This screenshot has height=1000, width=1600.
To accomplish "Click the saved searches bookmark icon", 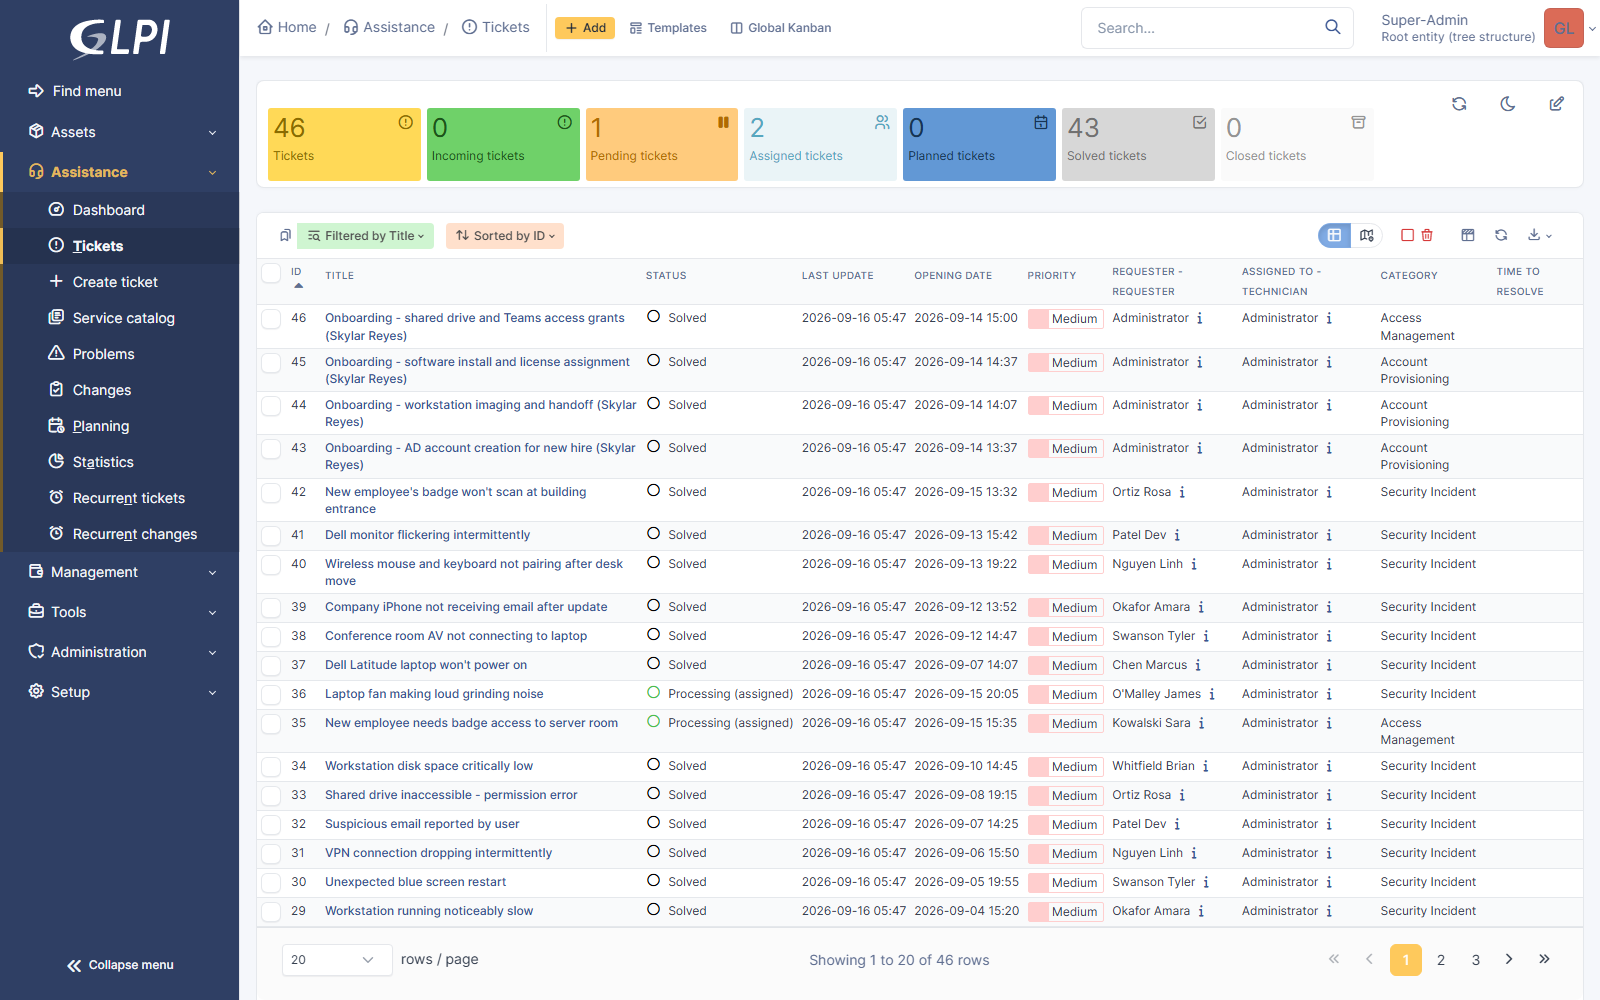I will pyautogui.click(x=285, y=236).
